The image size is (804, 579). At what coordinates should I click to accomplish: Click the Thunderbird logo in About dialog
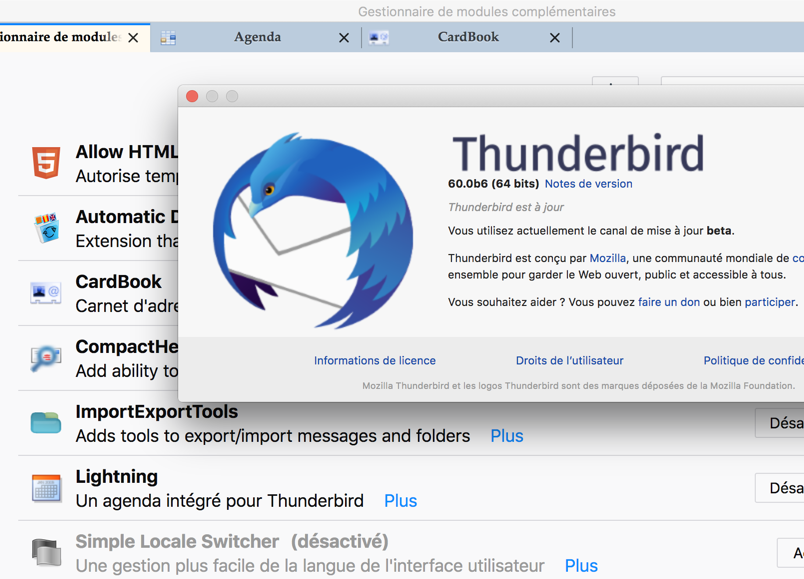tap(313, 230)
